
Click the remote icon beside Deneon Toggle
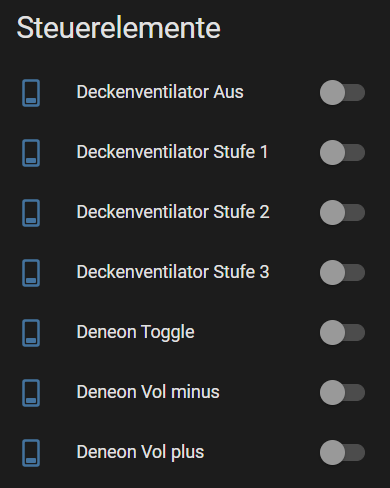[31, 333]
